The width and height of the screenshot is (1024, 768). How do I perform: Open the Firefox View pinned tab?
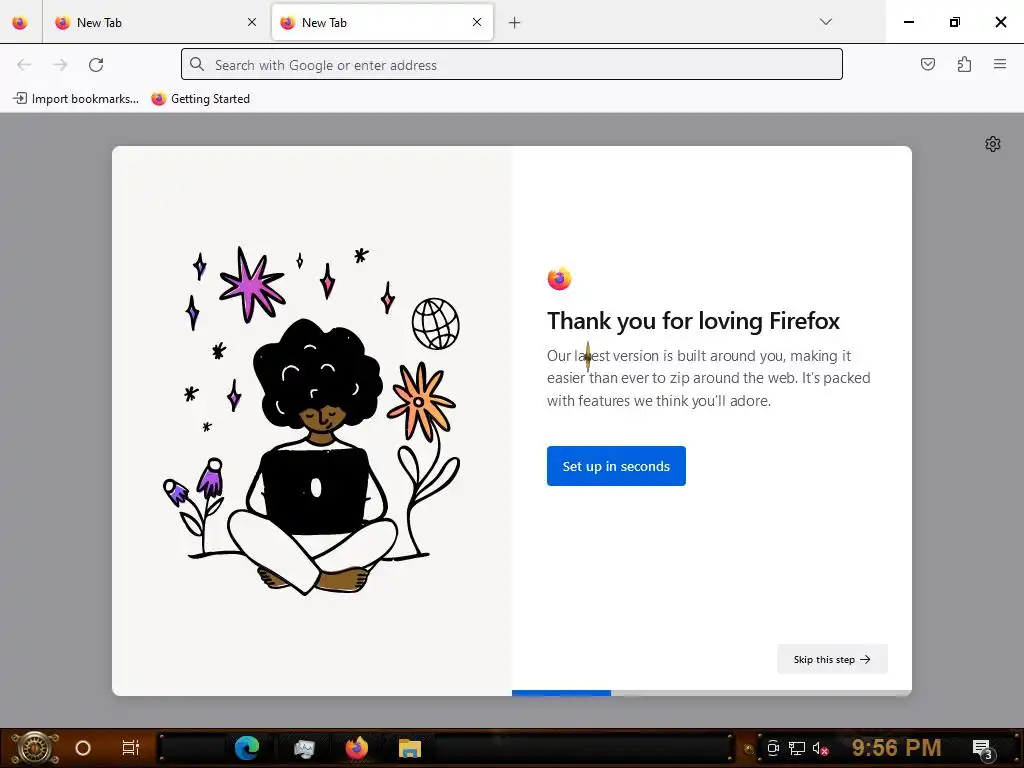tap(20, 22)
